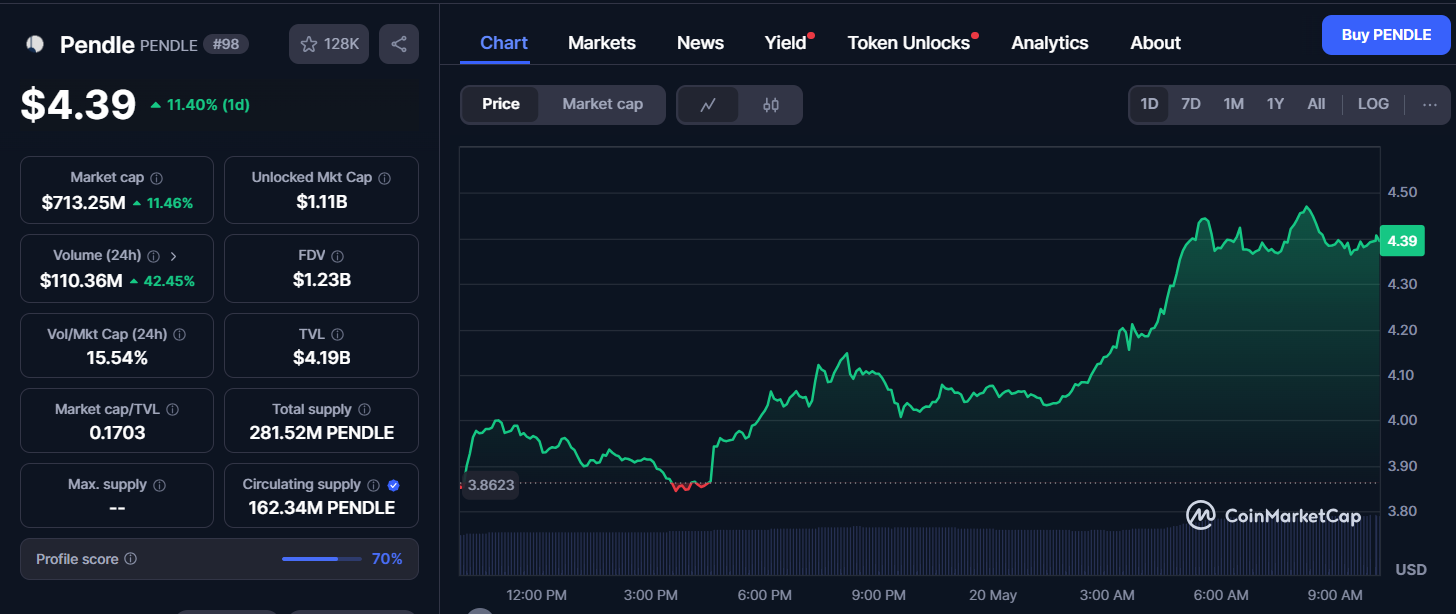Open the Token Unlocks tab
1456x614 pixels.
(908, 43)
